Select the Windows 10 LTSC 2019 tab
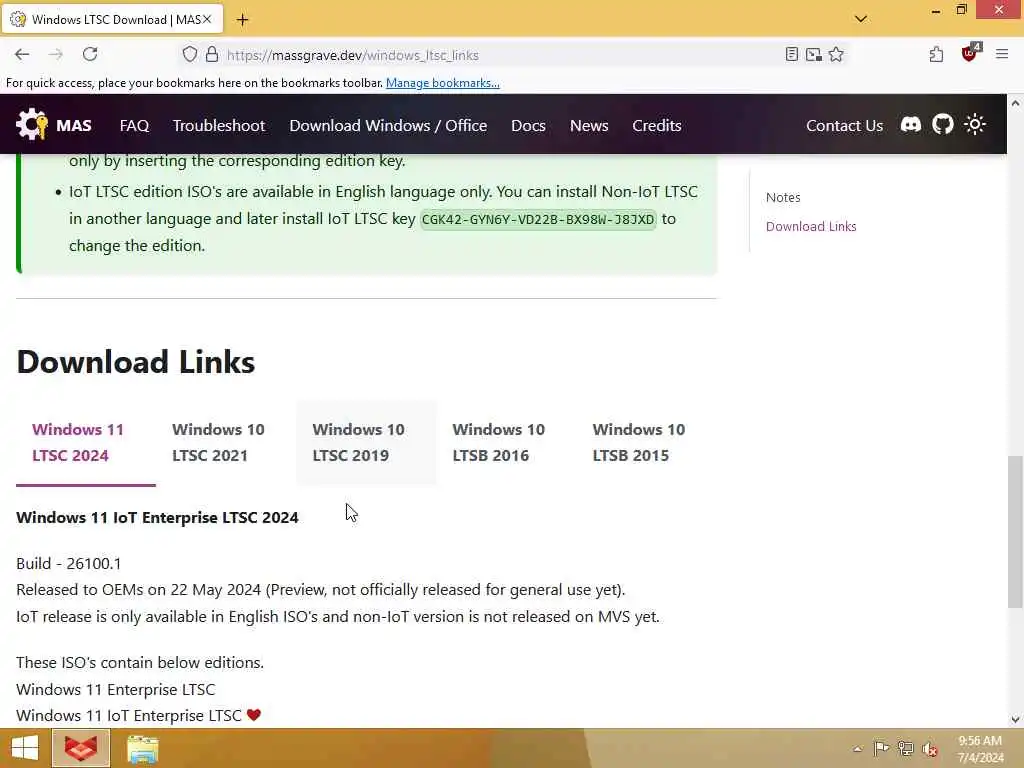Viewport: 1024px width, 768px height. click(366, 443)
